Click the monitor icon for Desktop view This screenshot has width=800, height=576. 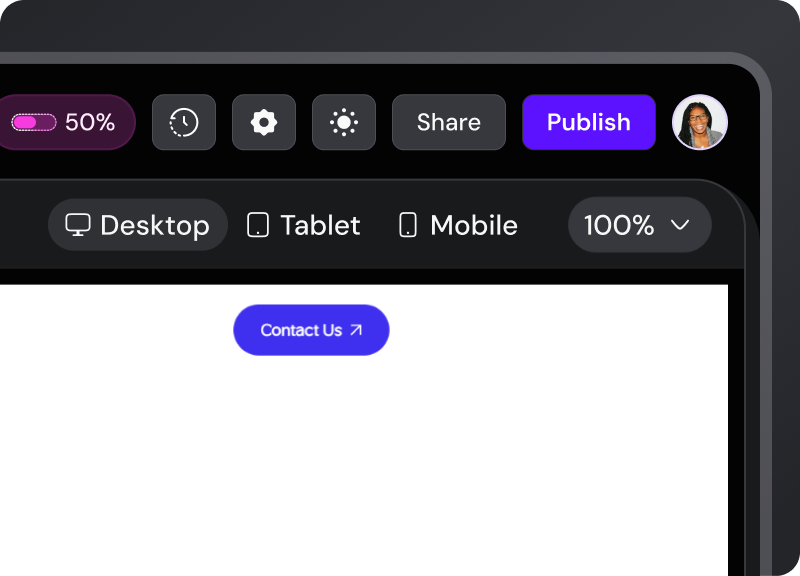pyautogui.click(x=78, y=225)
